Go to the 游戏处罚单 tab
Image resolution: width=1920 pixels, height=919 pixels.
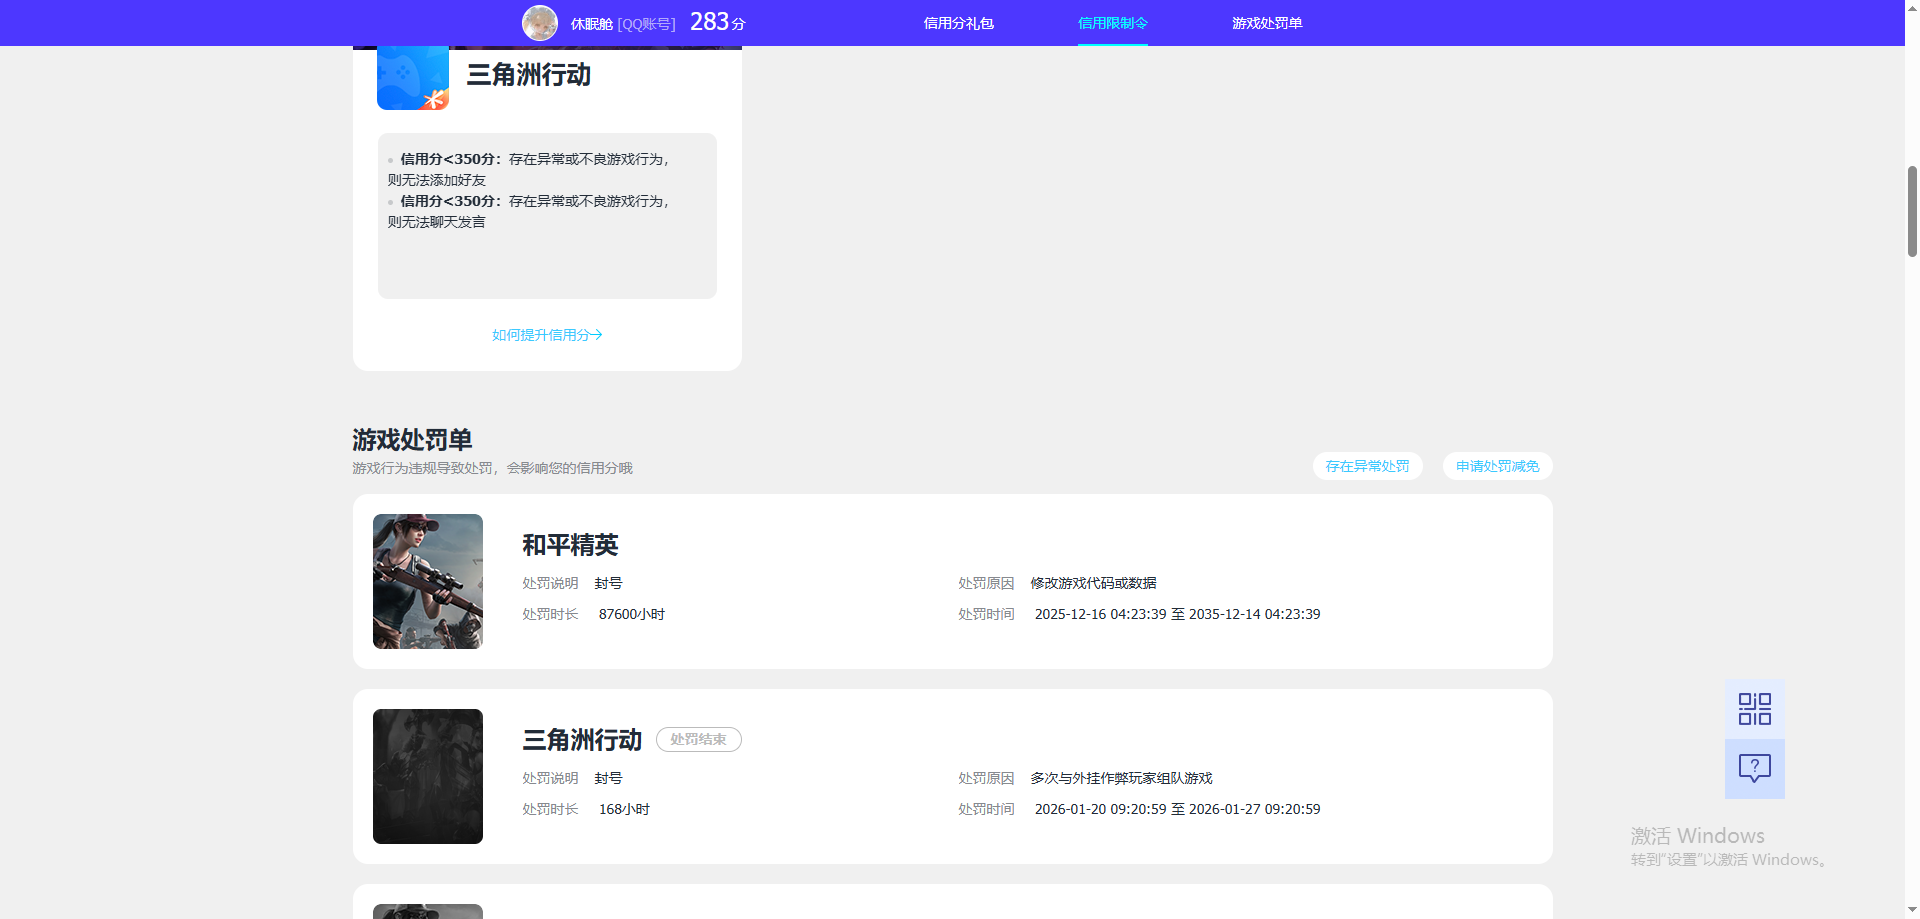point(1267,23)
